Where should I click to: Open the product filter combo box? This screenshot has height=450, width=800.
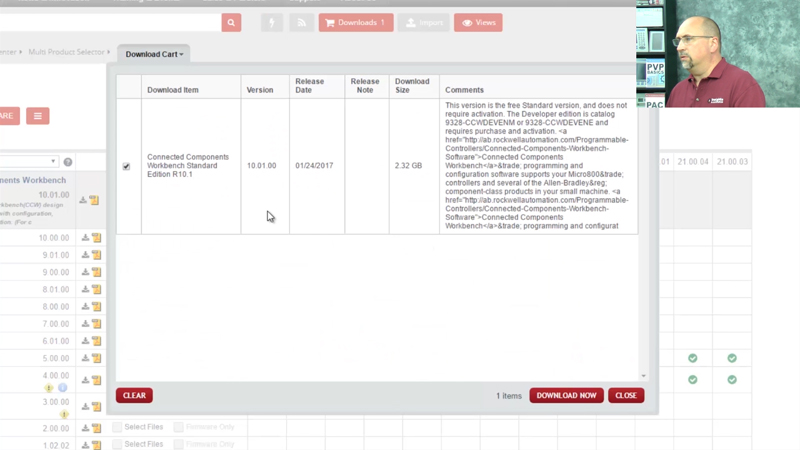pyautogui.click(x=28, y=161)
